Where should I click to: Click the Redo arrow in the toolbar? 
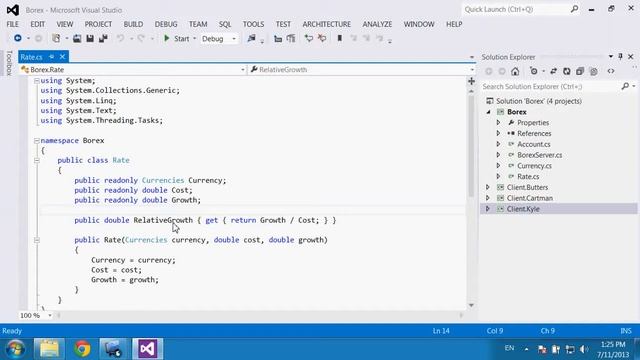pos(141,38)
